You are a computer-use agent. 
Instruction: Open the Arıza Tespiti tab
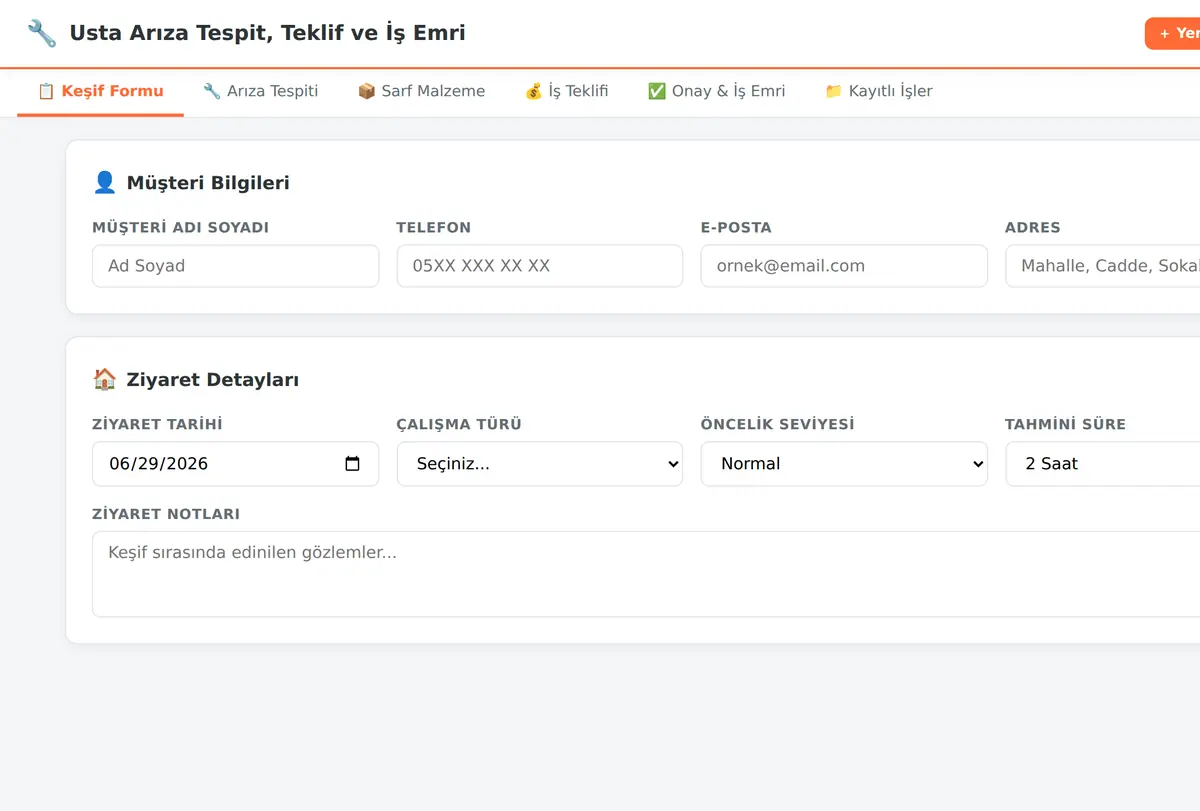click(260, 91)
